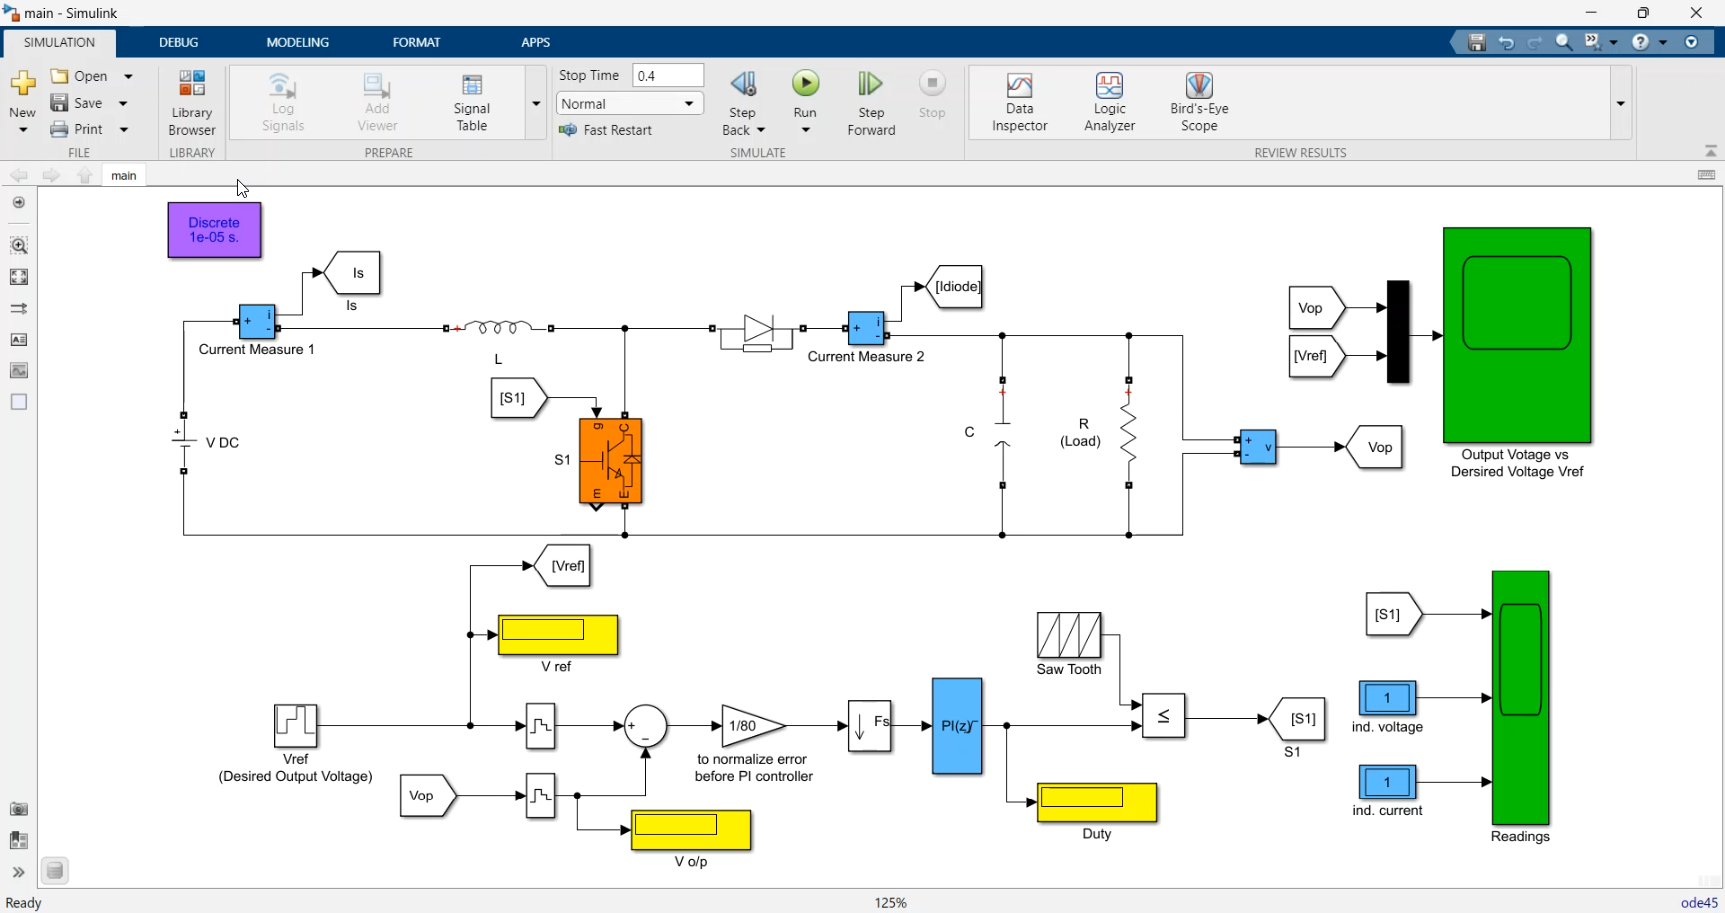
Task: Switch to the MODELING tab
Action: (x=298, y=42)
